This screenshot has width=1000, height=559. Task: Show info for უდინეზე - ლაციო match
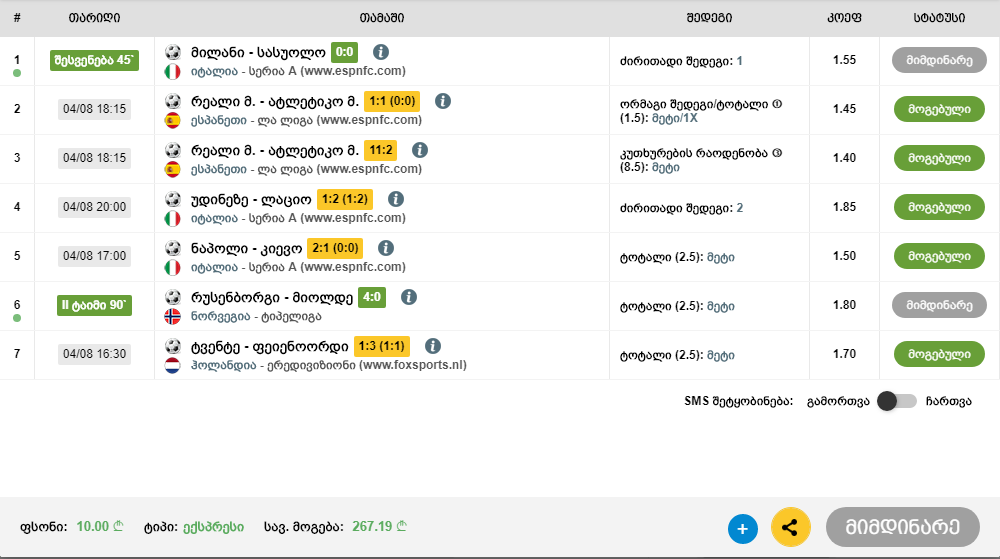click(x=395, y=199)
